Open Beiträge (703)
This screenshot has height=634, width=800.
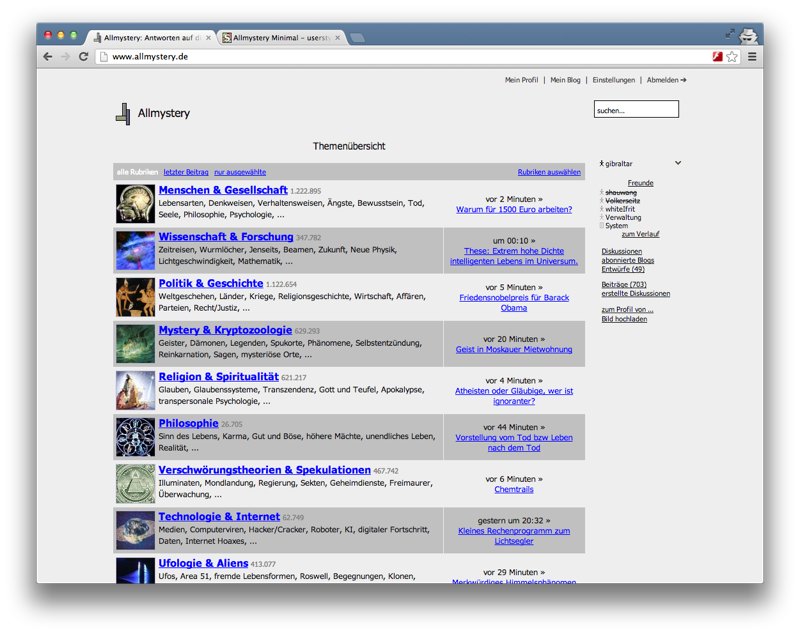pos(623,285)
